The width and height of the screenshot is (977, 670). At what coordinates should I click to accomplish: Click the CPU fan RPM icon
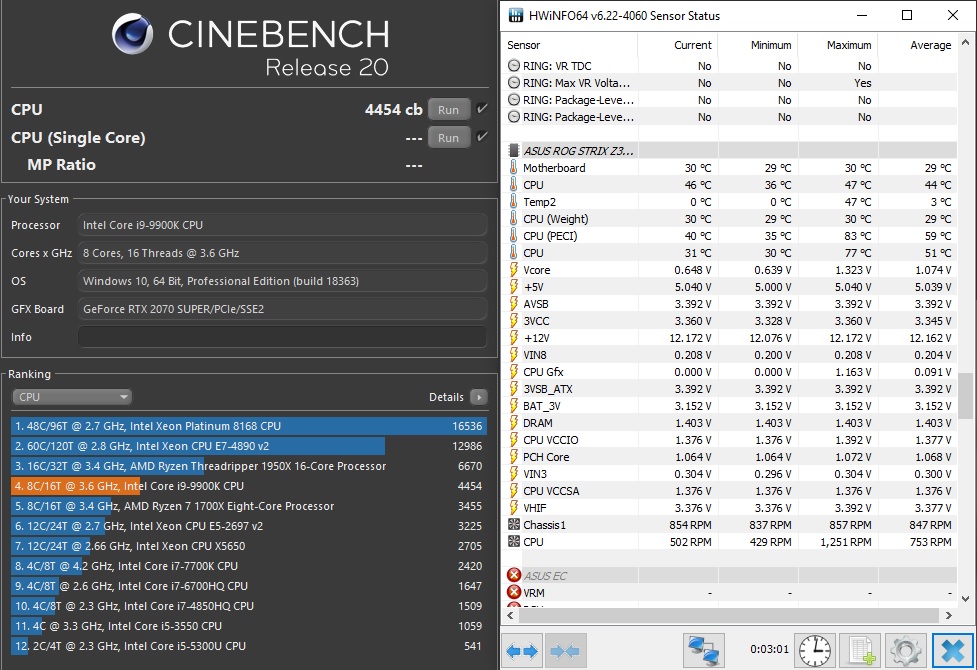point(514,542)
